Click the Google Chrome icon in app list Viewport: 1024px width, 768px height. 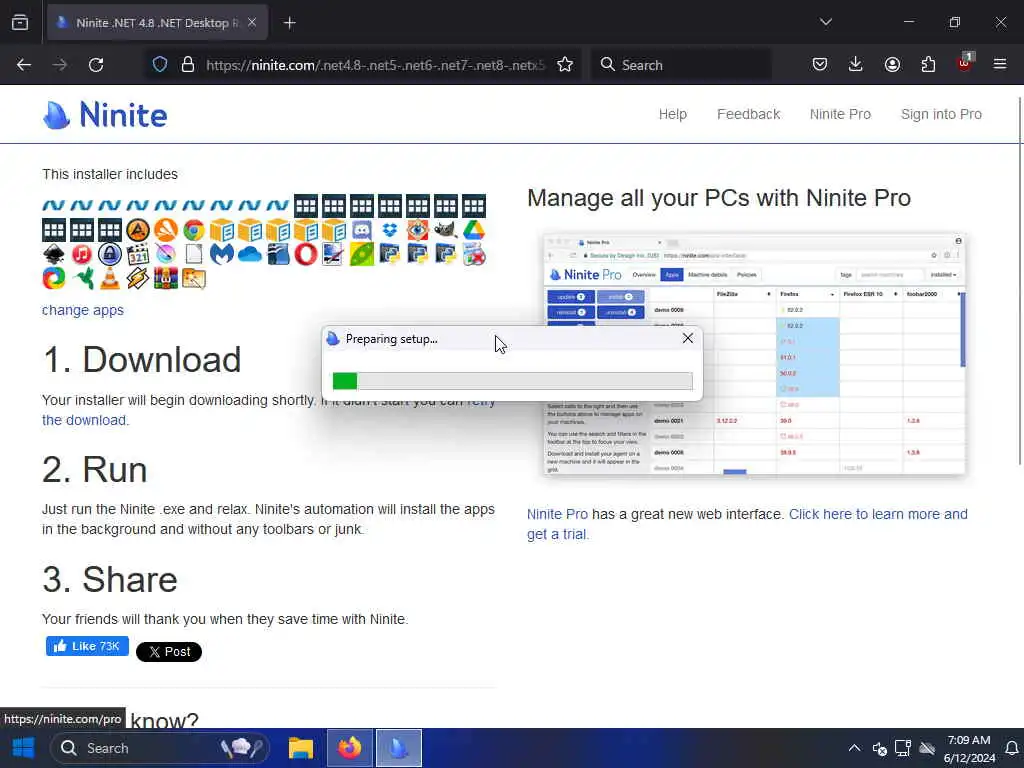point(194,230)
